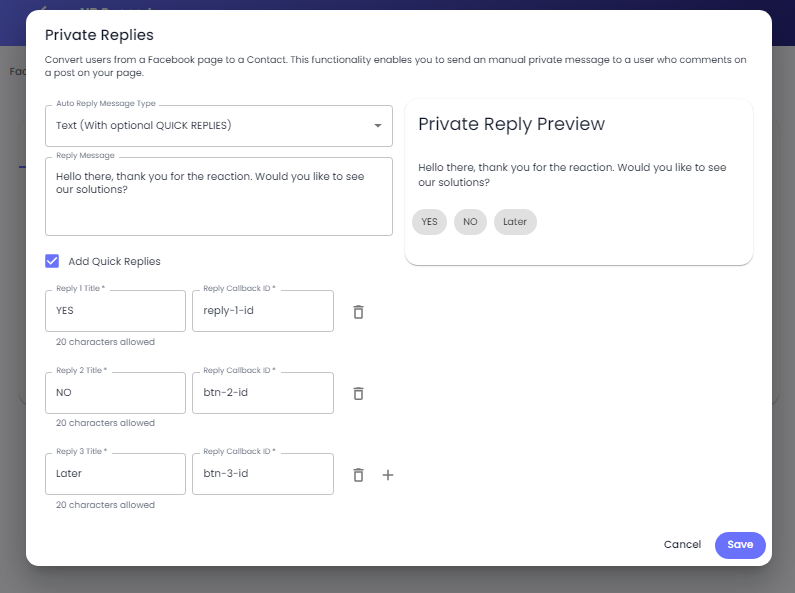Edit the Reply Message text area
This screenshot has height=593, width=795.
pos(219,196)
